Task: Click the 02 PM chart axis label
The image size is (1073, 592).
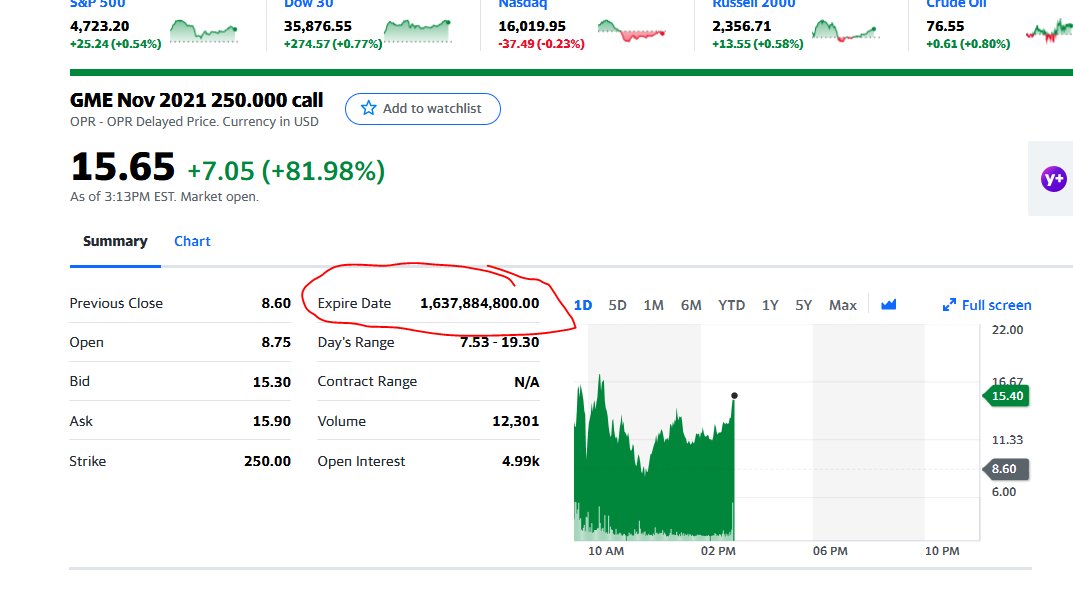Action: click(x=718, y=551)
